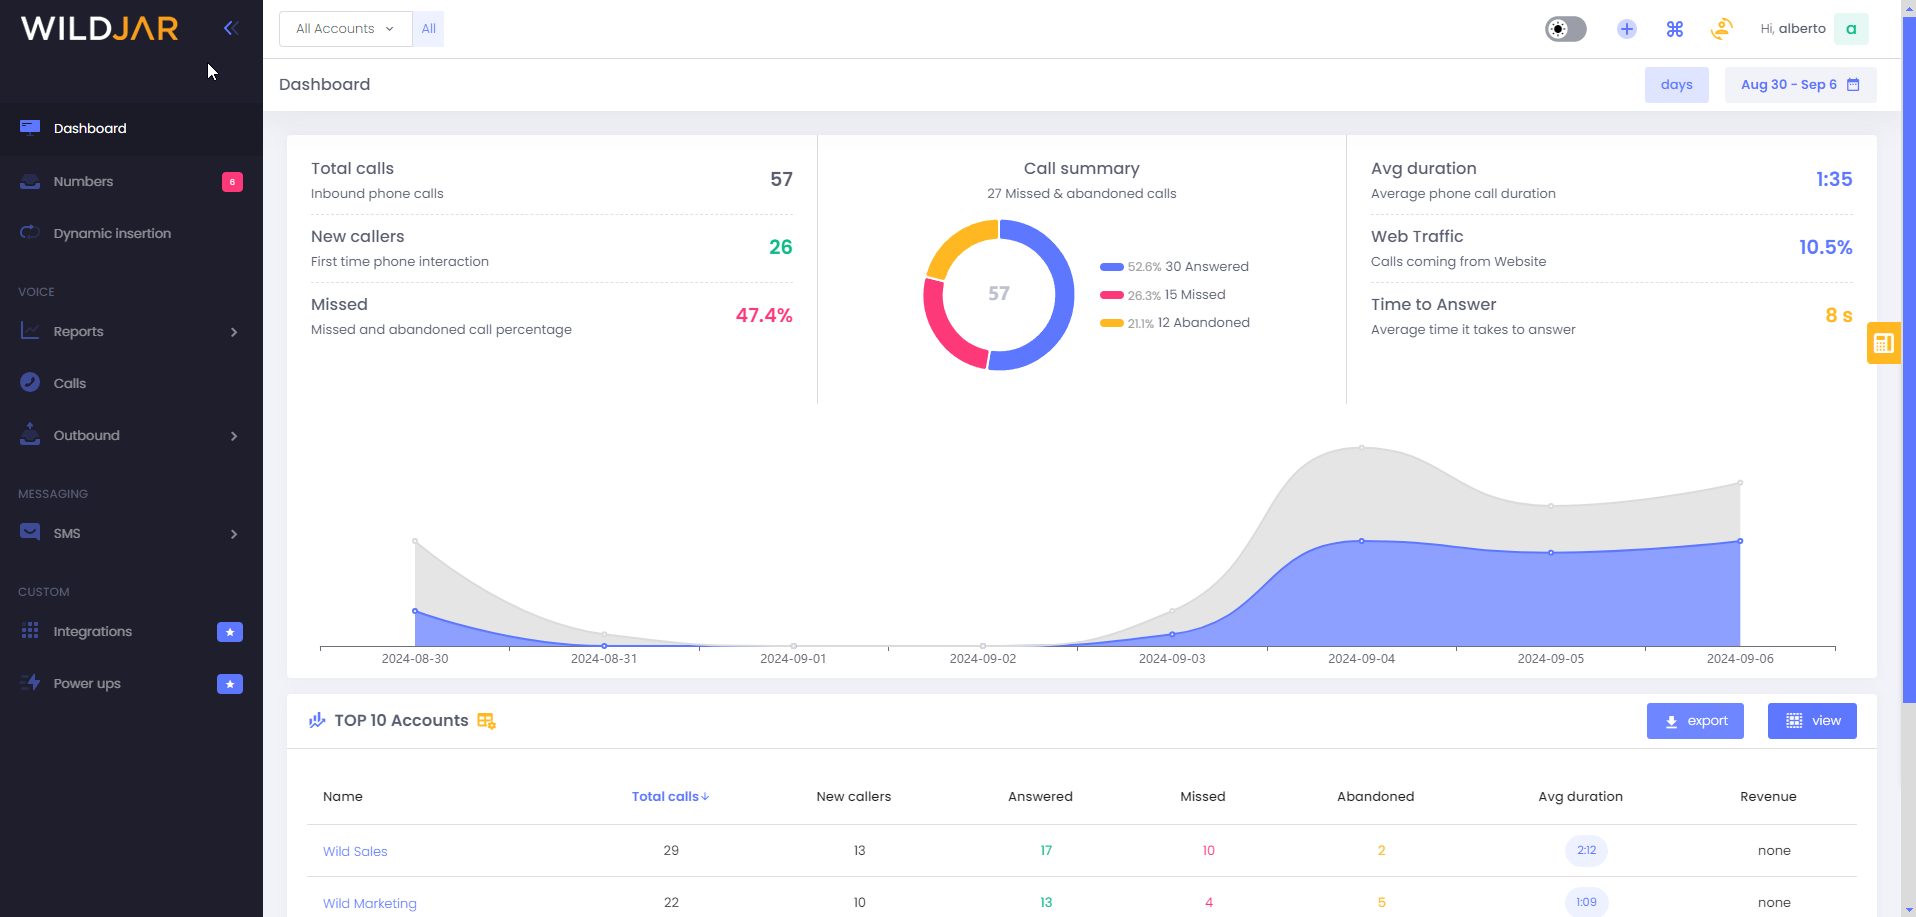Viewport: 1916px width, 917px height.
Task: Open the Wild Sales account link
Action: [355, 851]
